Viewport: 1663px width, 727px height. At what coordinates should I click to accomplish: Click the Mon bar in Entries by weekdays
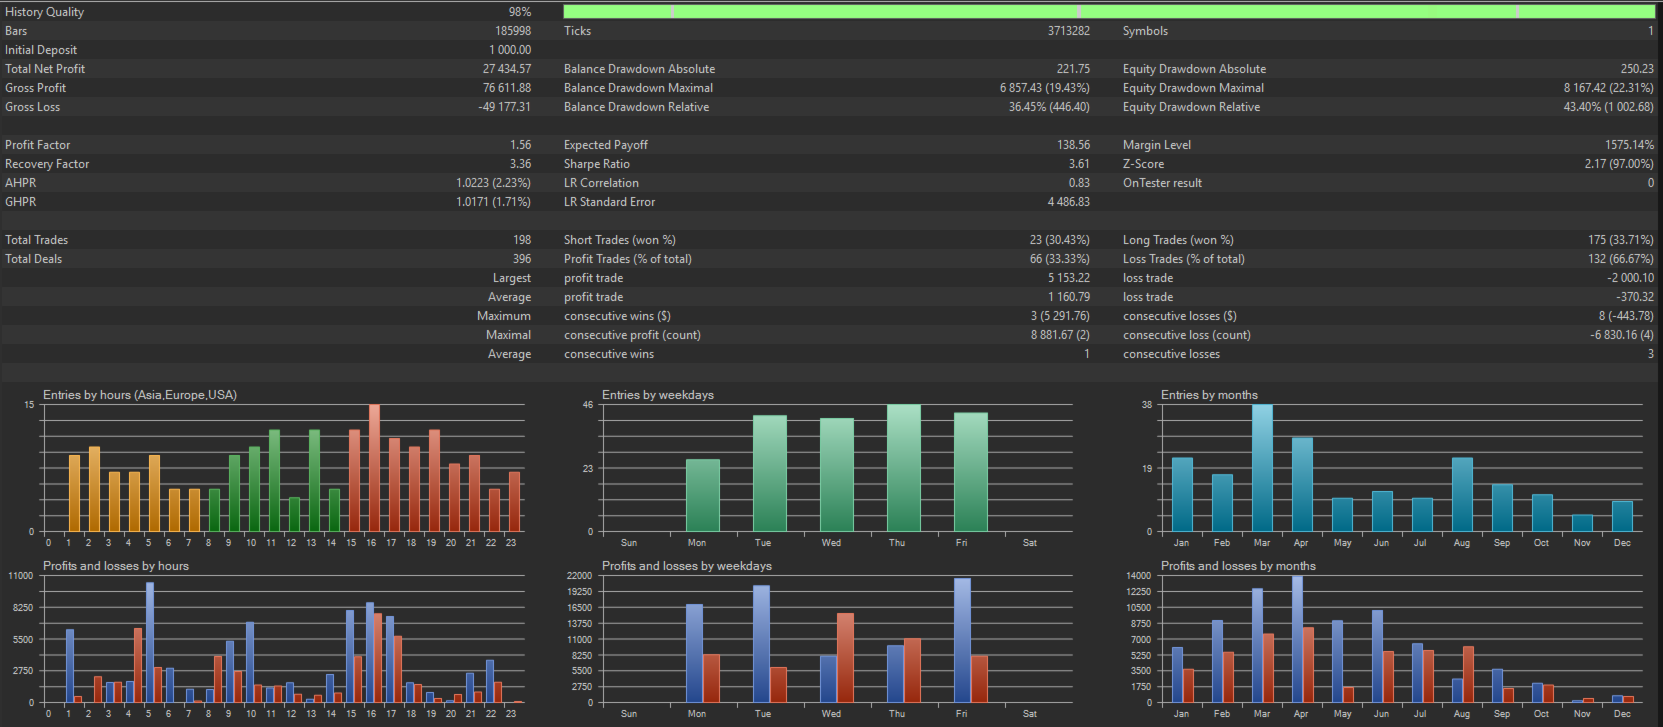pyautogui.click(x=703, y=495)
